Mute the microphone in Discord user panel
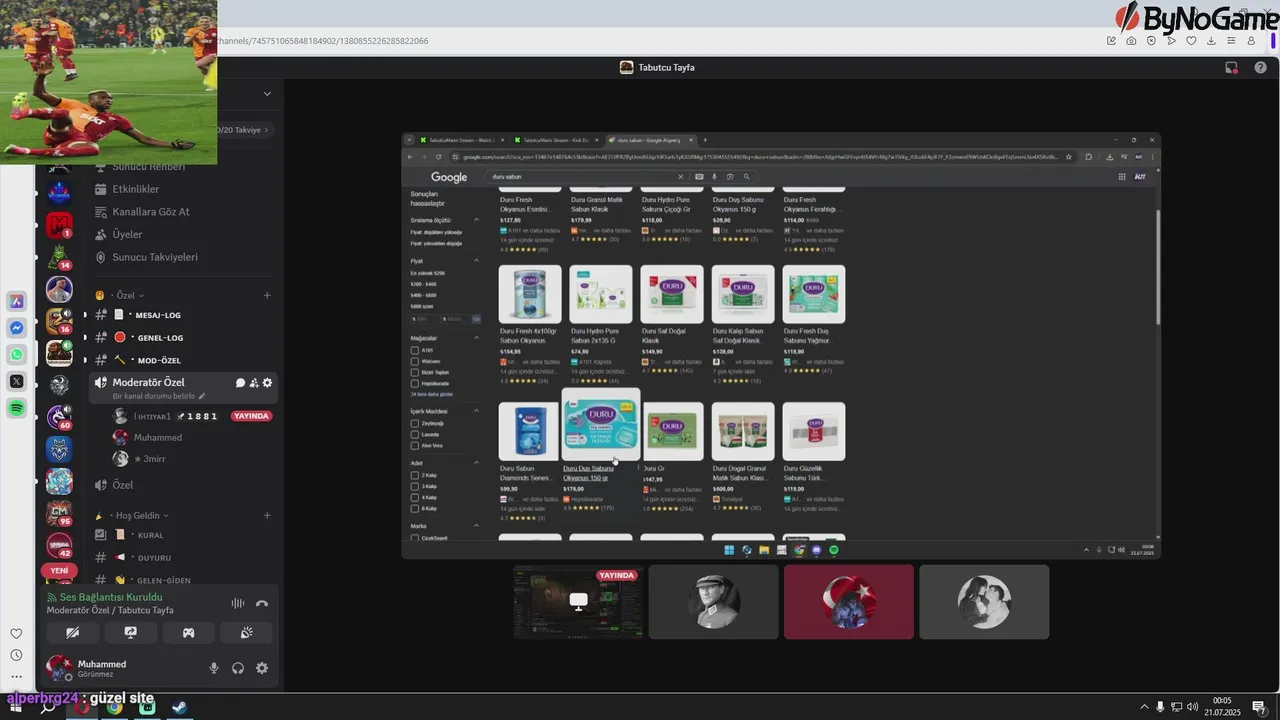 (213, 668)
